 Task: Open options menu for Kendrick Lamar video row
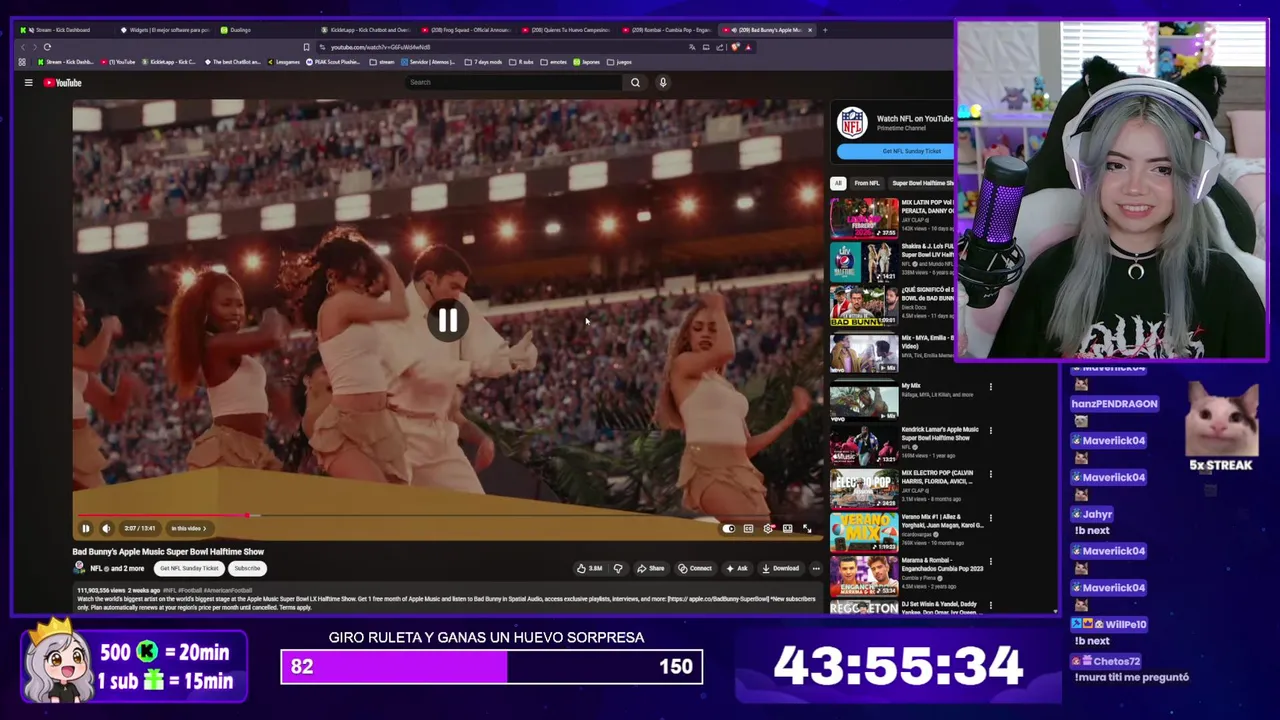(x=991, y=431)
